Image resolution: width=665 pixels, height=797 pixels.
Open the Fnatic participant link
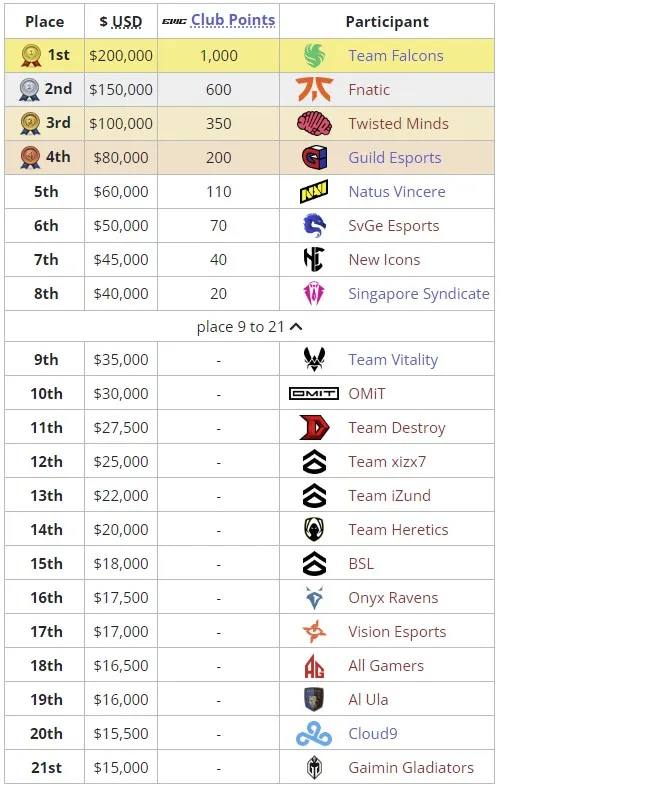(369, 90)
